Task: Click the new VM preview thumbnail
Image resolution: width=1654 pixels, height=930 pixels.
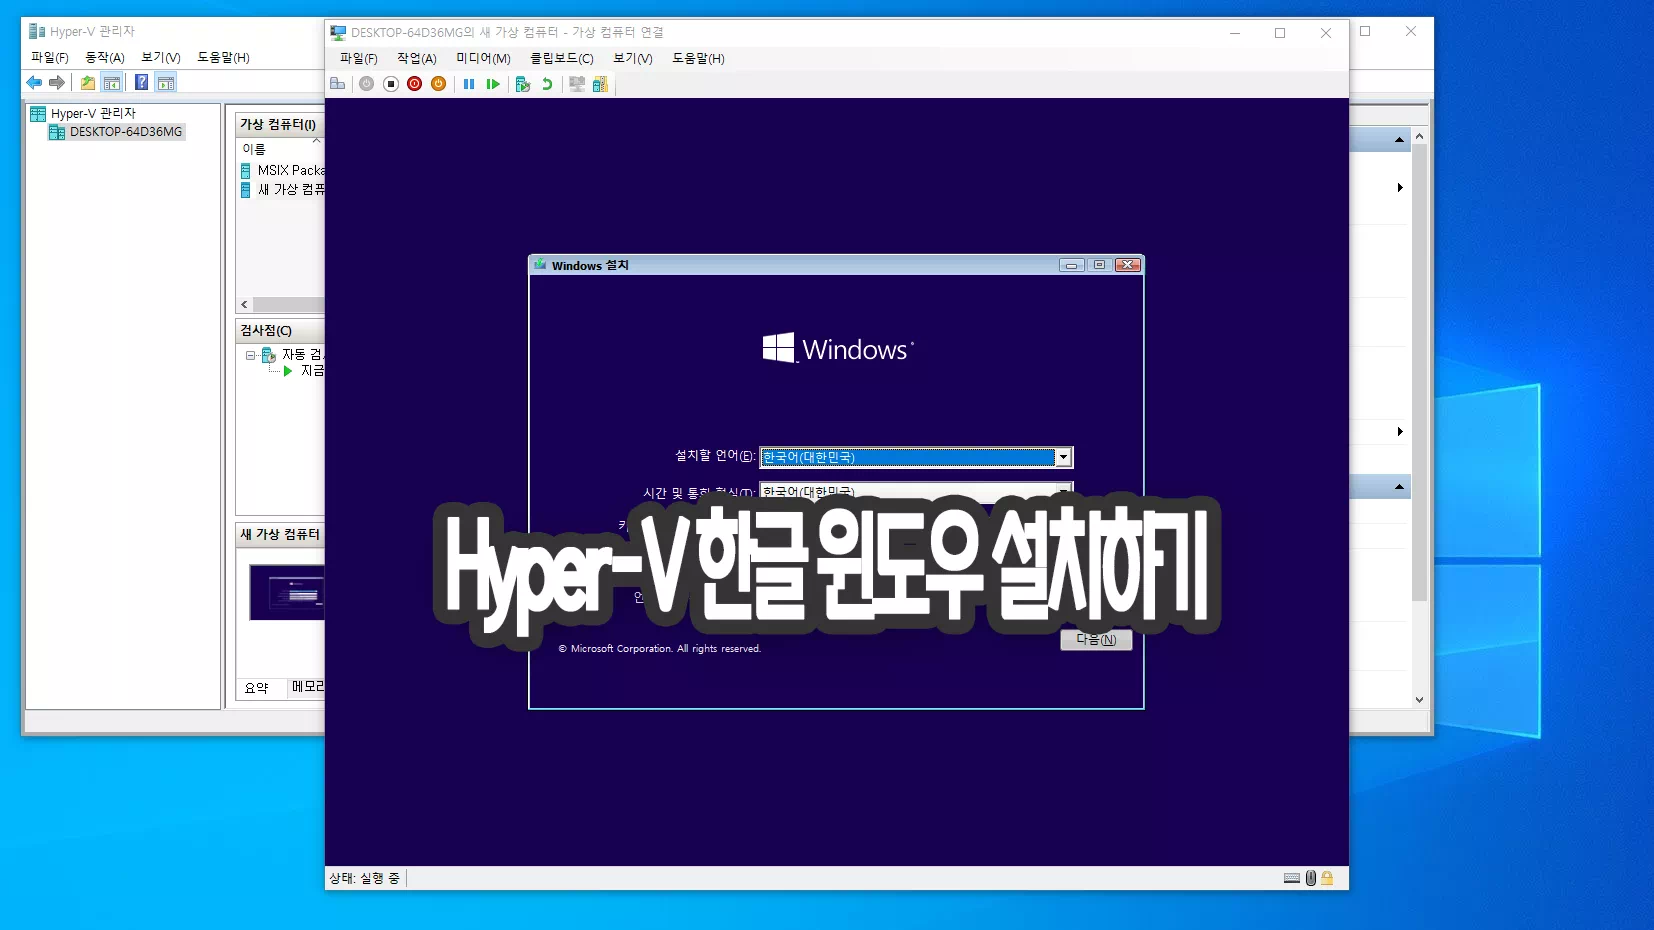Action: point(288,592)
